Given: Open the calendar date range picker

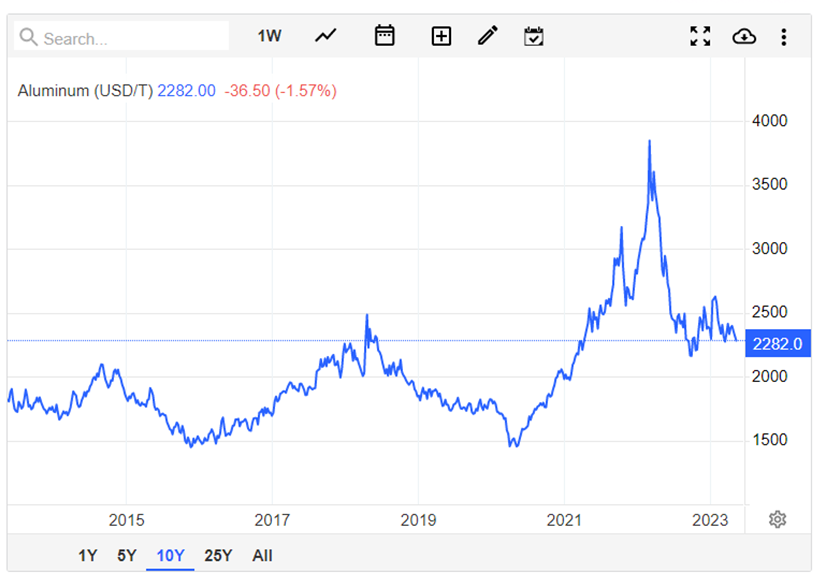Looking at the screenshot, I should click(384, 37).
